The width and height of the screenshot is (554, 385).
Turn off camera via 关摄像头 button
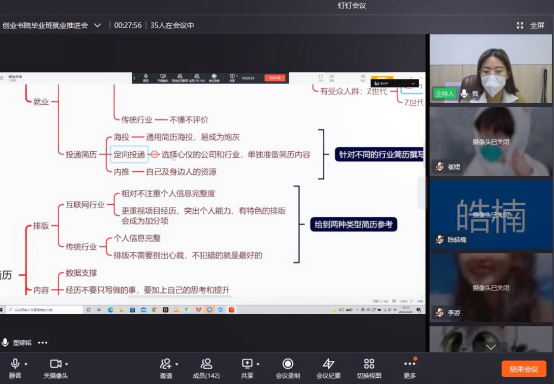pos(55,368)
